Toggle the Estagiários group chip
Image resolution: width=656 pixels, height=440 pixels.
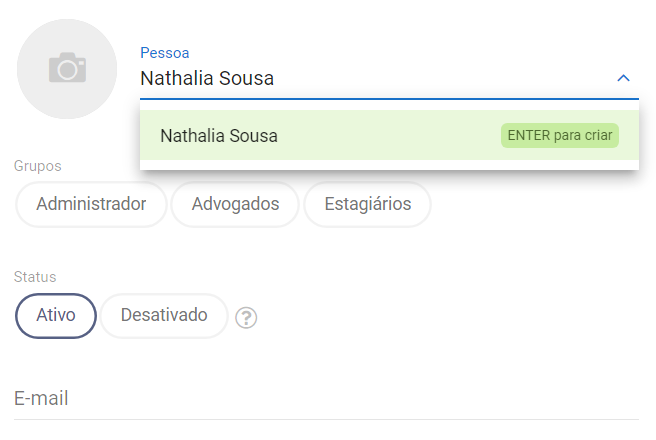(x=367, y=204)
